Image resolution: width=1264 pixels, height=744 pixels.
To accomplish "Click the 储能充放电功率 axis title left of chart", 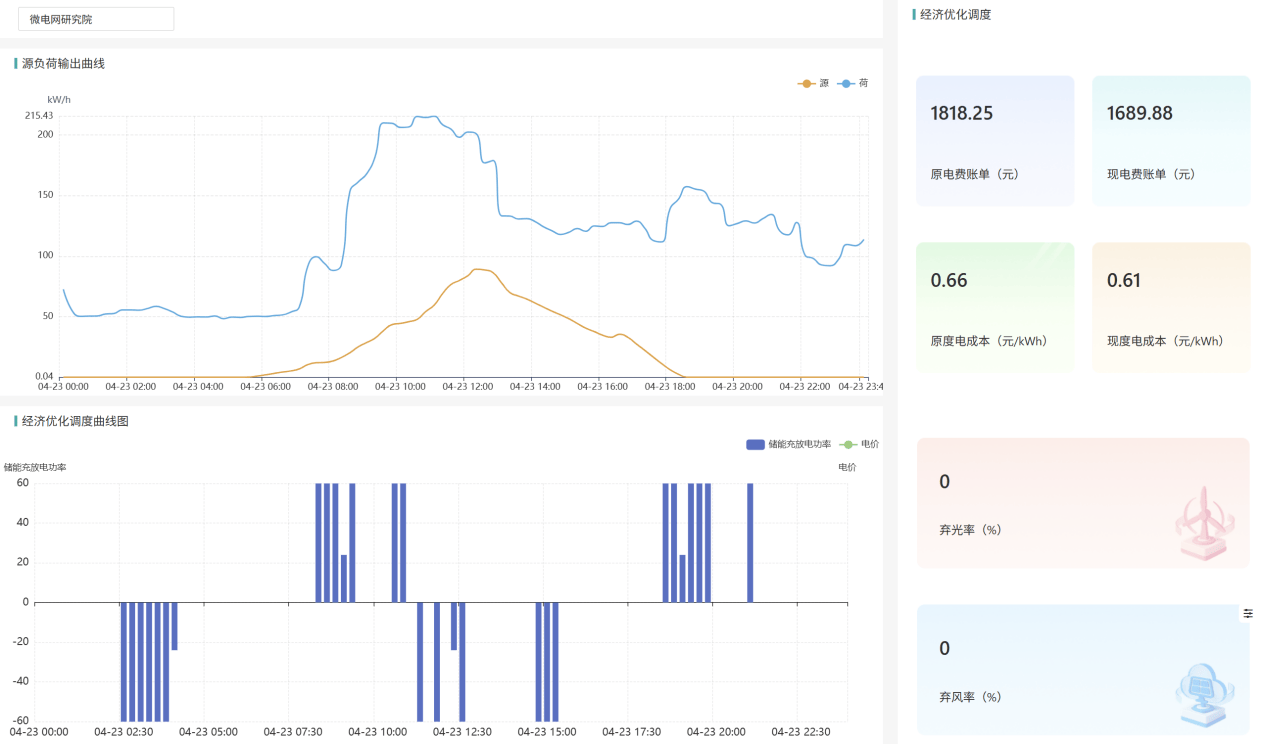I will point(35,467).
